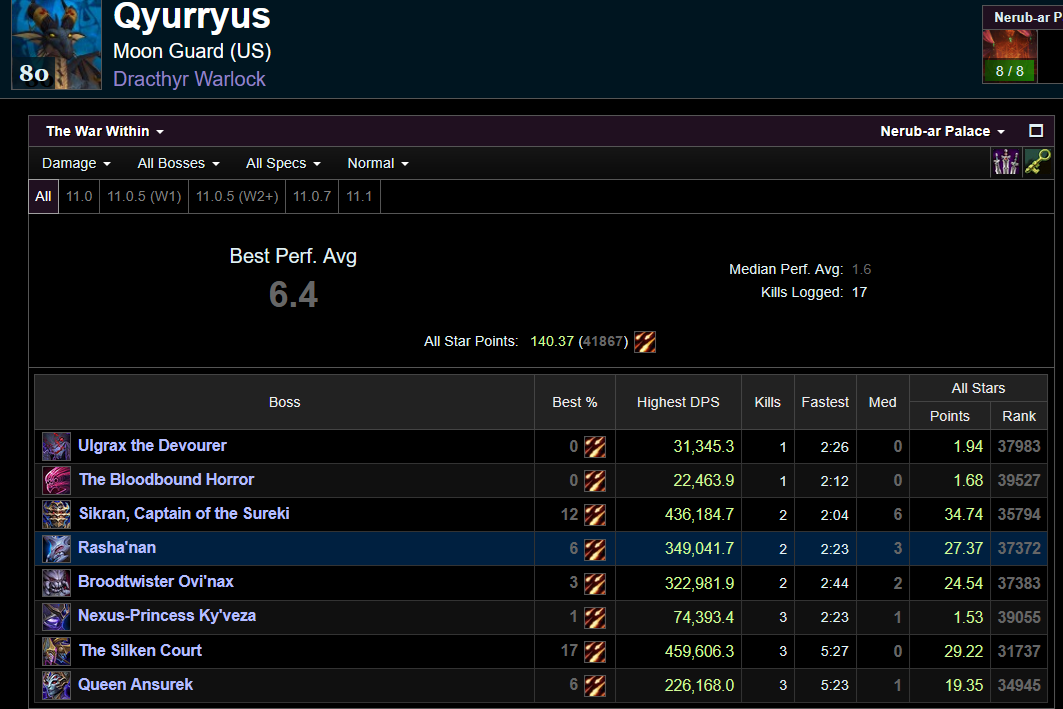Viewport: 1063px width, 709px height.
Task: Open Broodtwister Ovi'nax link
Action: 156,582
